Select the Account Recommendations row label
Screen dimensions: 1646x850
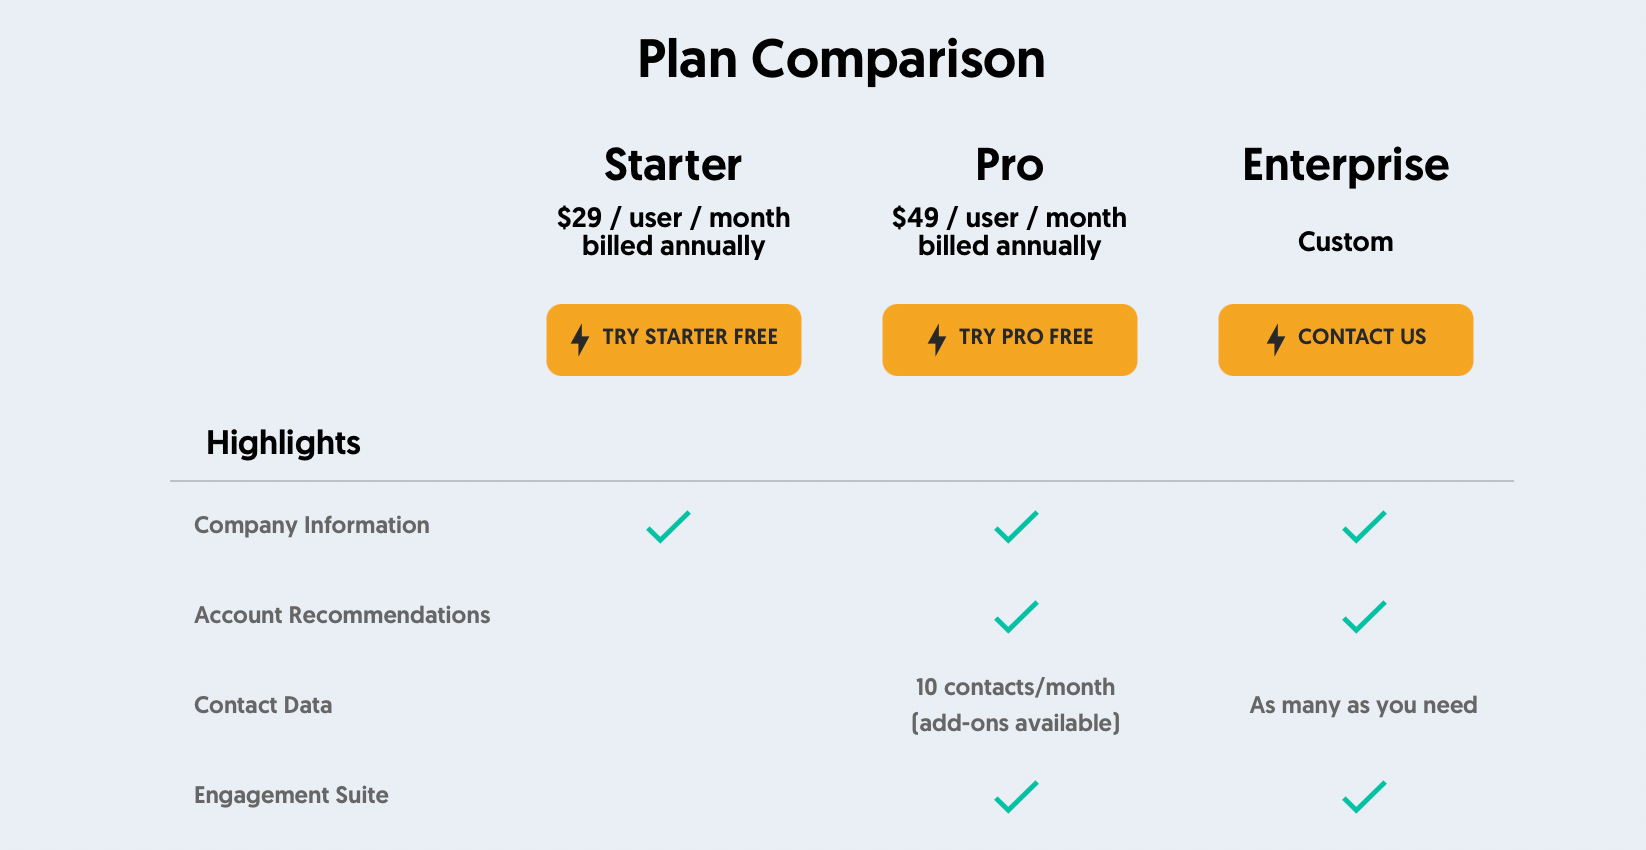point(342,615)
